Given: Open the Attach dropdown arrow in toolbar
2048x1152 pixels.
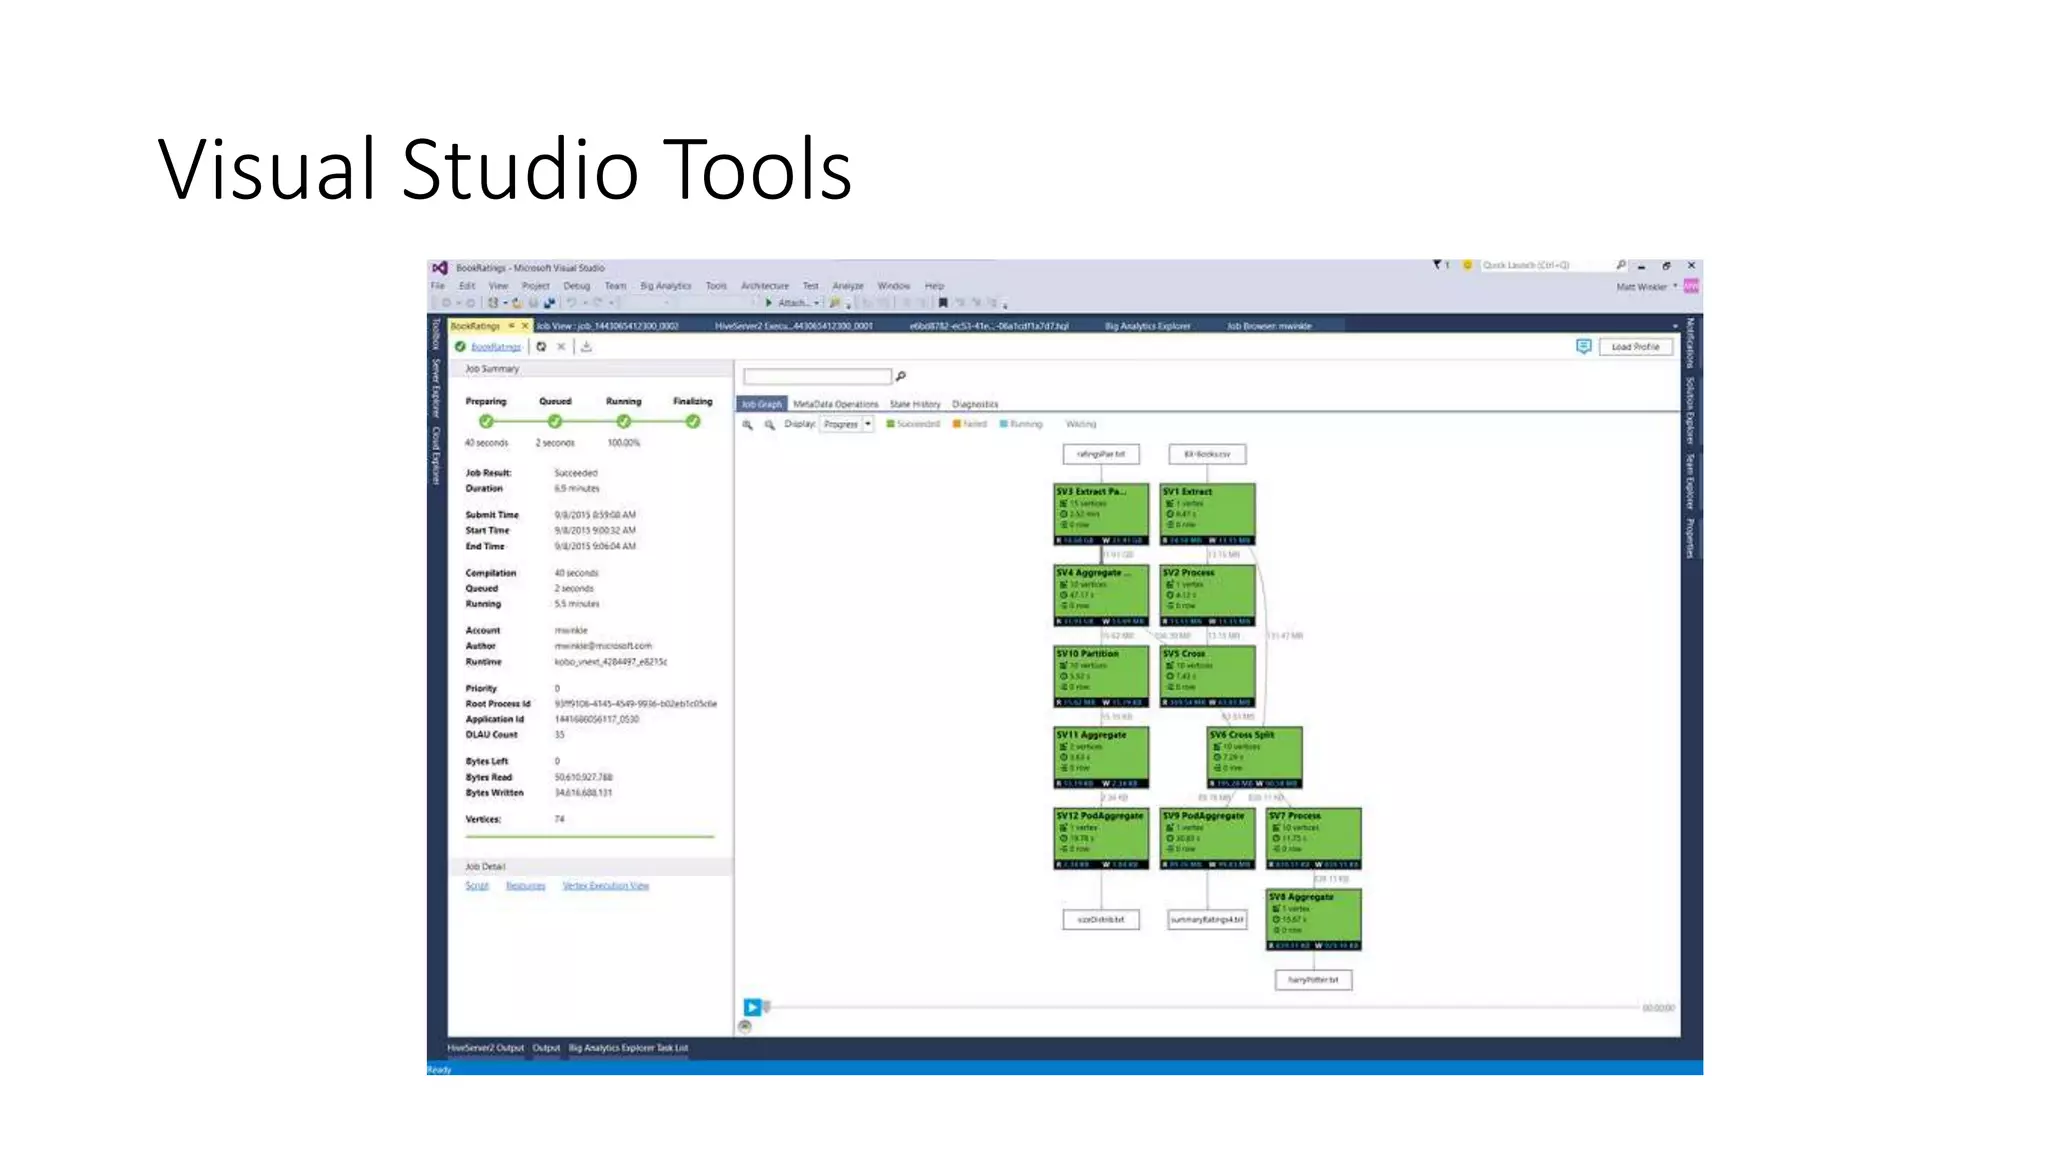Looking at the screenshot, I should tap(817, 303).
